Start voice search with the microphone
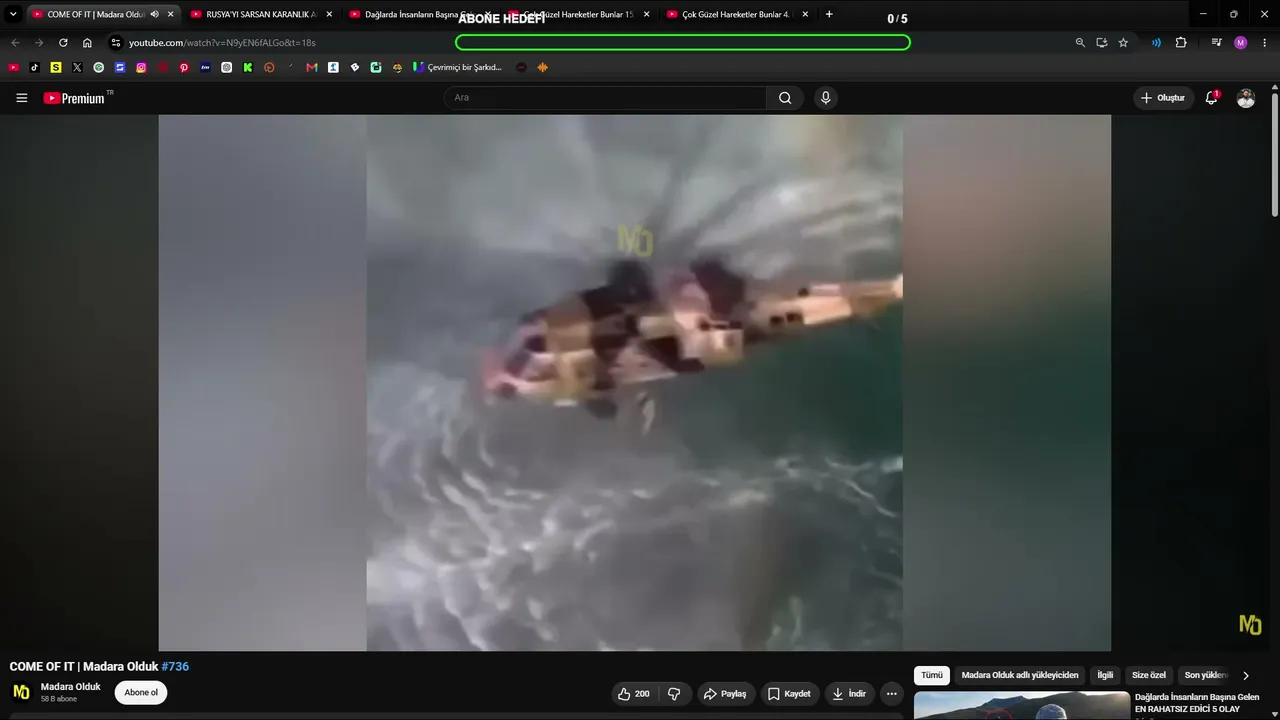The image size is (1280, 720). pyautogui.click(x=825, y=98)
